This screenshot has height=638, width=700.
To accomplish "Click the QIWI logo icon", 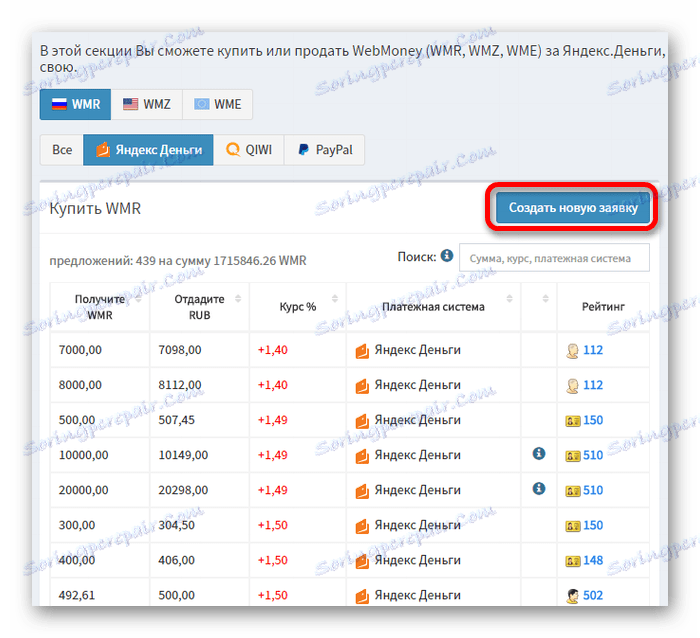I will point(233,149).
